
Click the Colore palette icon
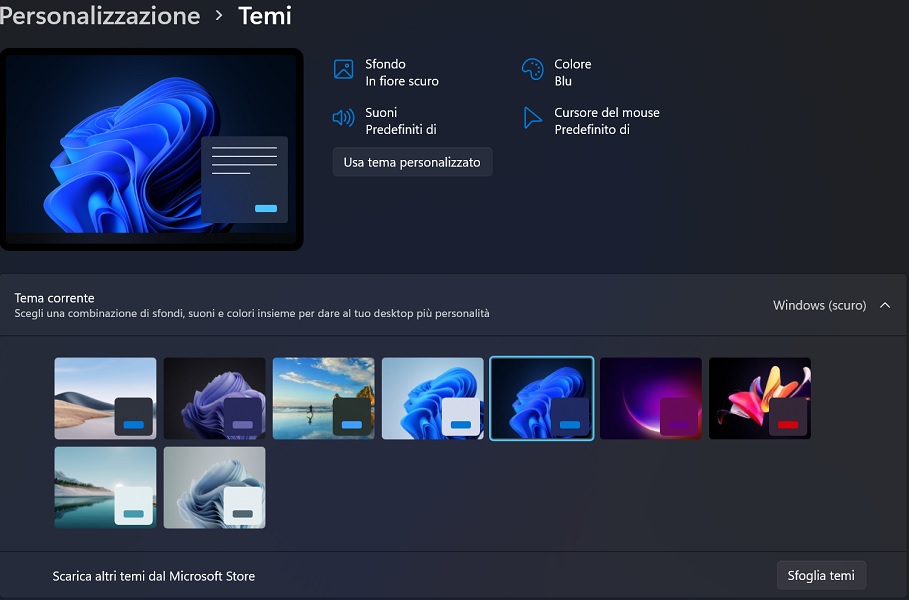click(x=532, y=69)
